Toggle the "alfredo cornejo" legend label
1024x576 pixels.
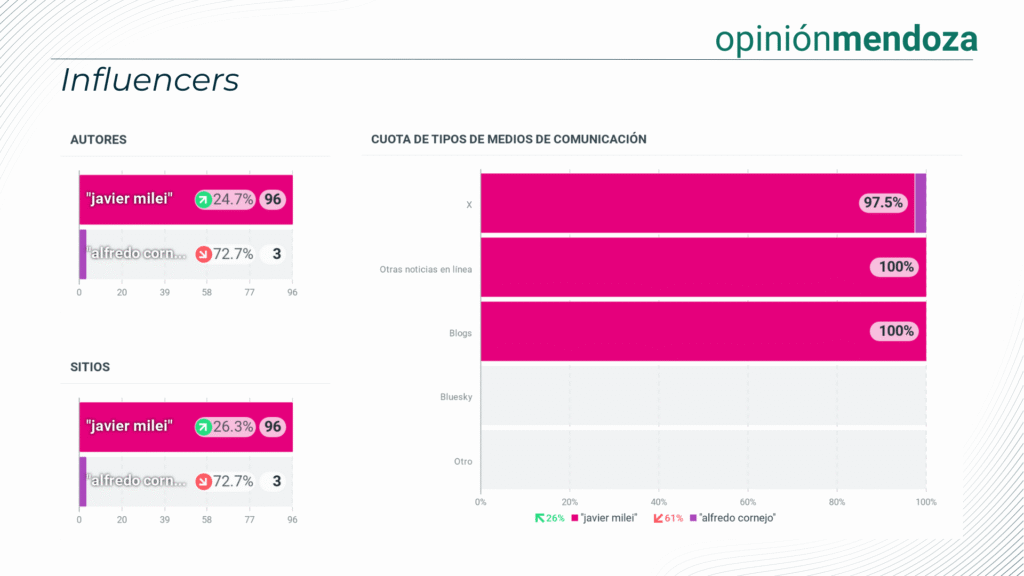[738, 518]
